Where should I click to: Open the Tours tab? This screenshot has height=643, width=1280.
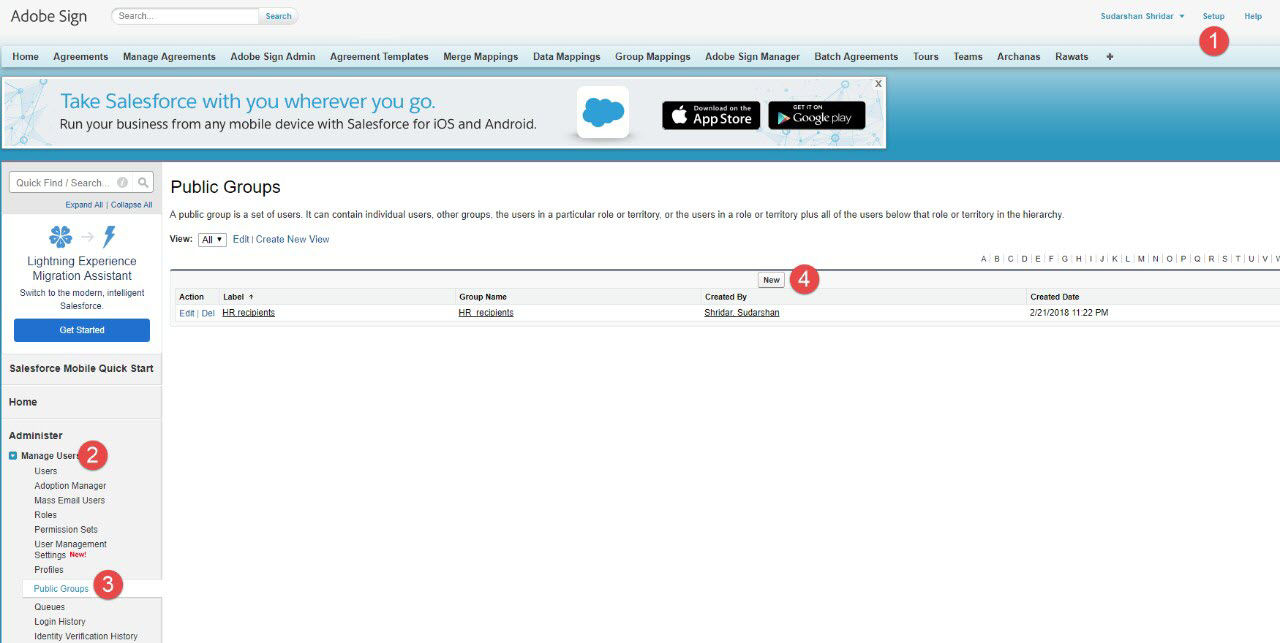coord(926,57)
